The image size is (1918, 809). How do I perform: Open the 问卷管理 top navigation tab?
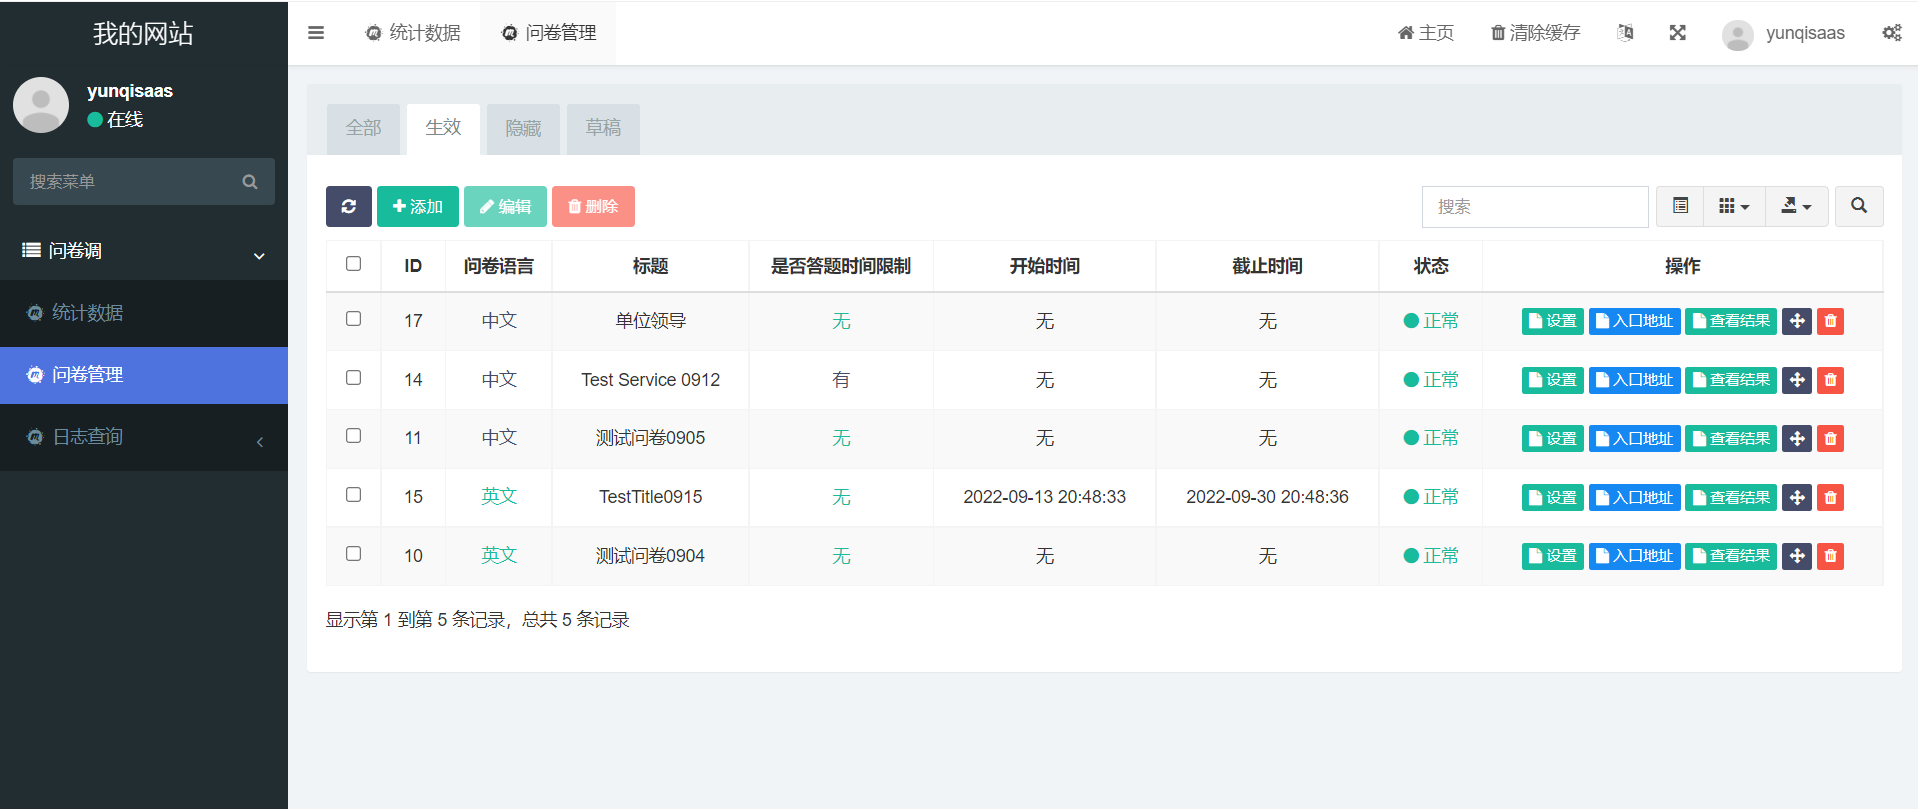click(x=548, y=33)
